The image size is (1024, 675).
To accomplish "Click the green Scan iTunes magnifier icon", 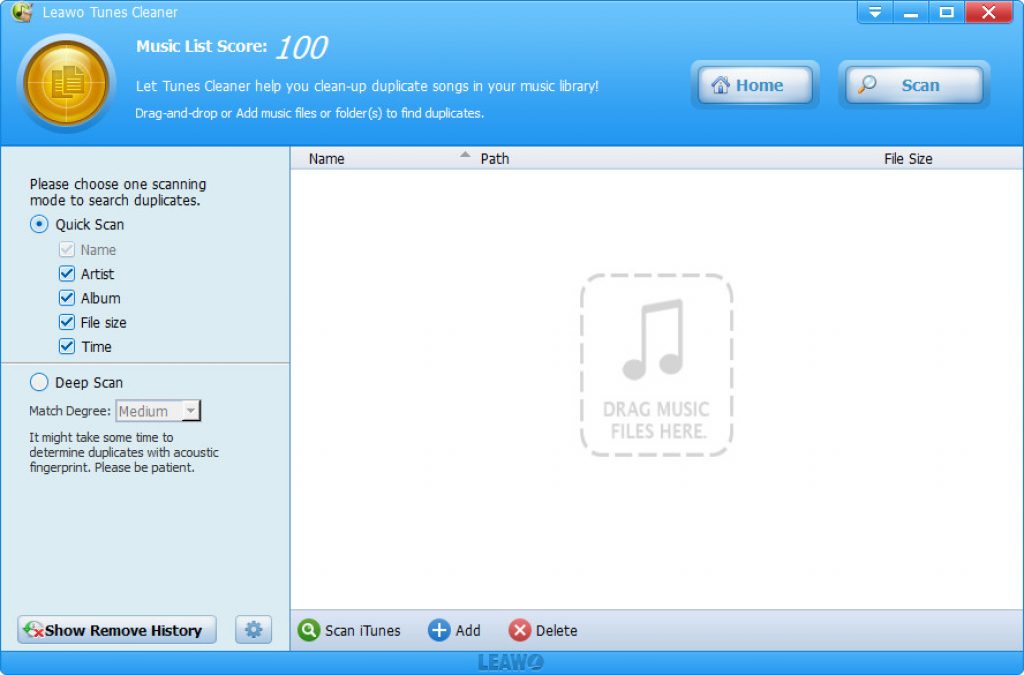I will tap(309, 631).
